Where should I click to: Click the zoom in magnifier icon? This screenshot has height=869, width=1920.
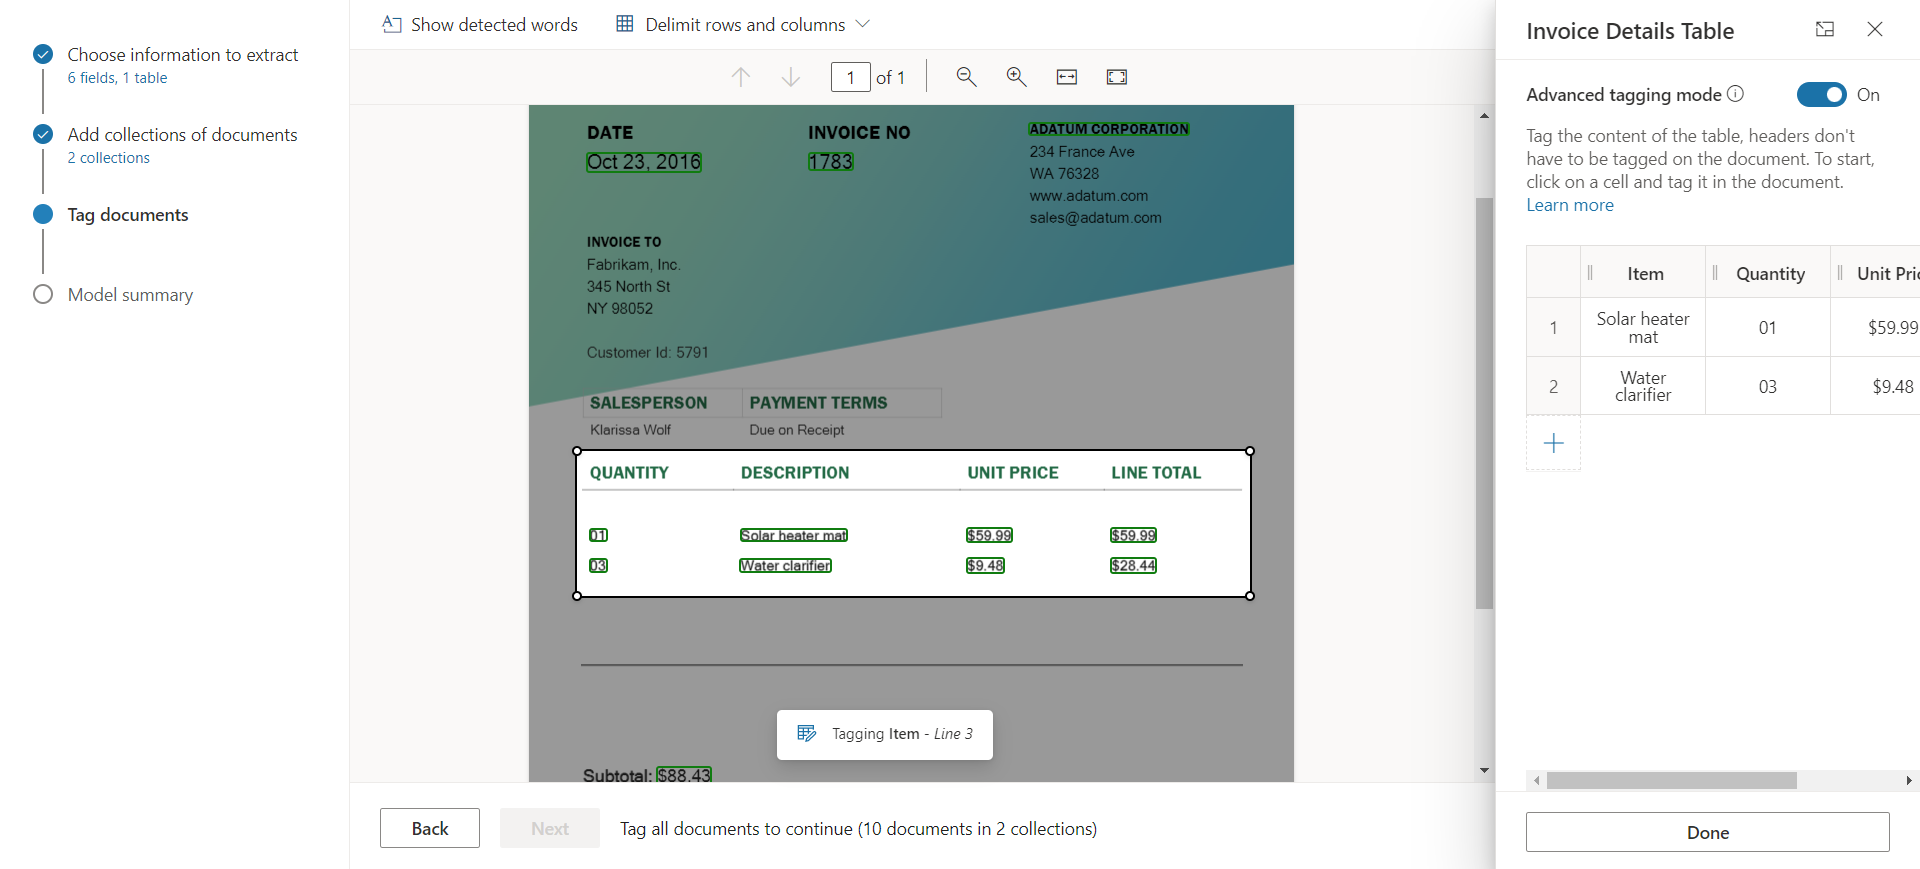[1016, 77]
